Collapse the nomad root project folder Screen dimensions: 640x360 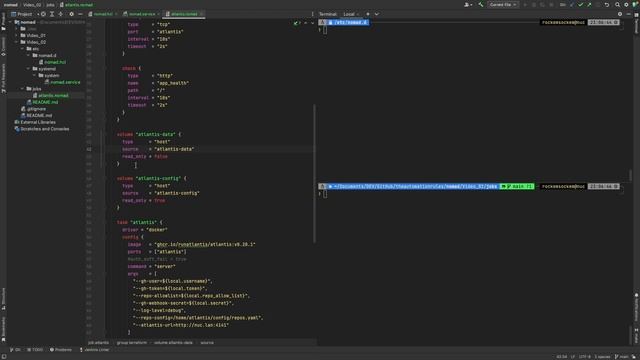click(11, 22)
